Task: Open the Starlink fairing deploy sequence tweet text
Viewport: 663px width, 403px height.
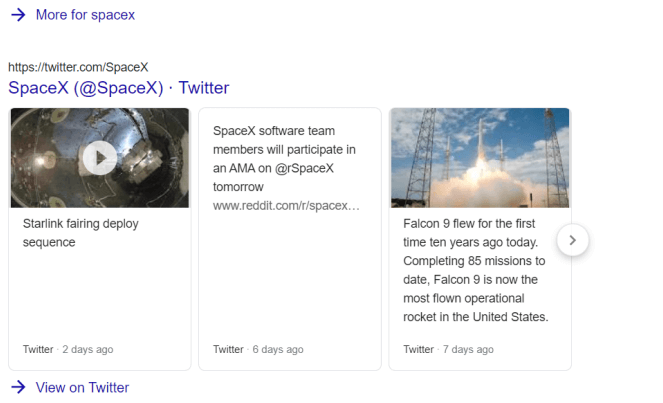Action: [80, 233]
